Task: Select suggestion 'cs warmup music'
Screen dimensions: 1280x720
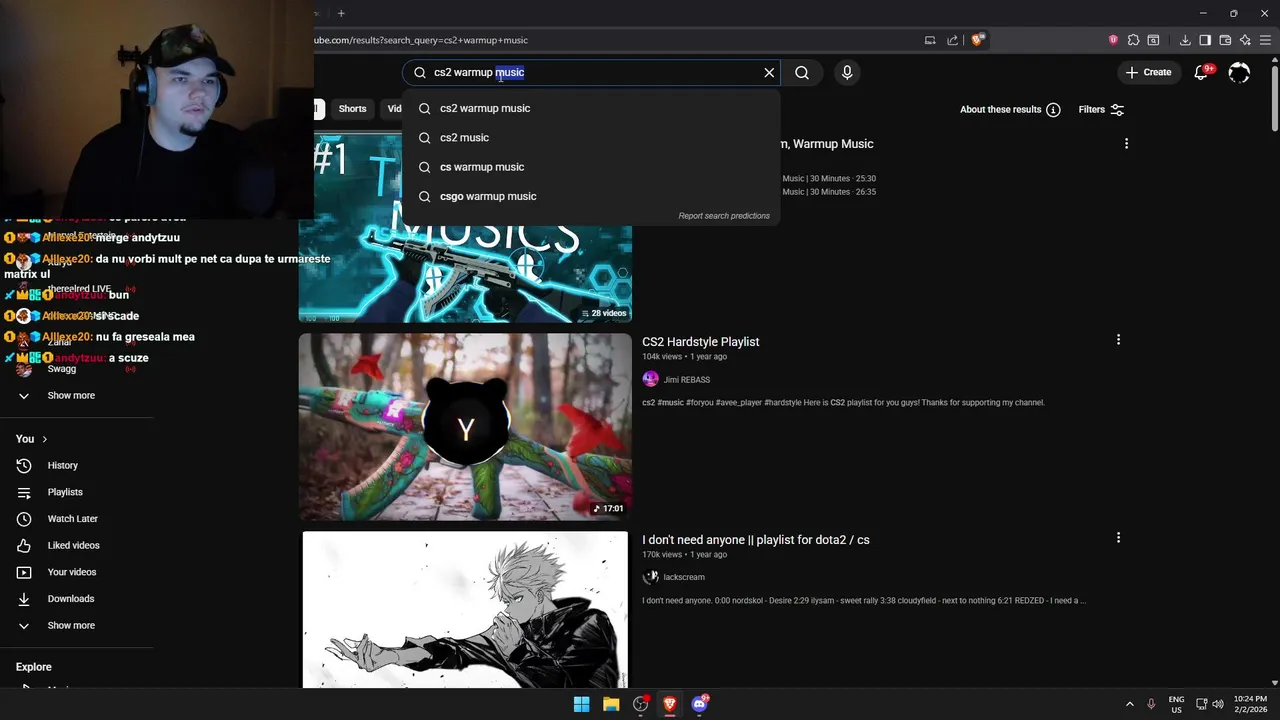Action: point(591,167)
